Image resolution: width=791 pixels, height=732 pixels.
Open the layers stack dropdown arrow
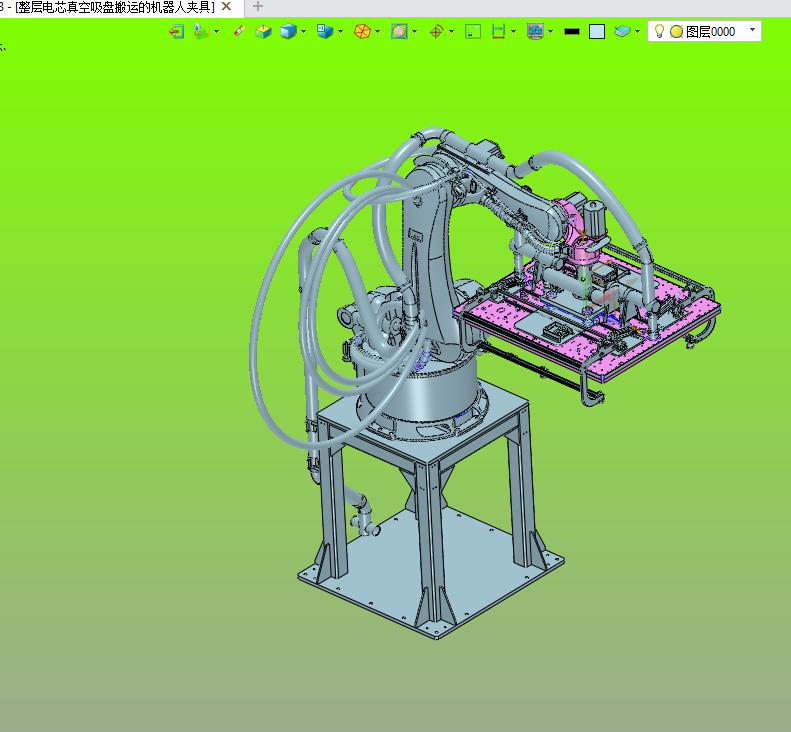click(638, 32)
